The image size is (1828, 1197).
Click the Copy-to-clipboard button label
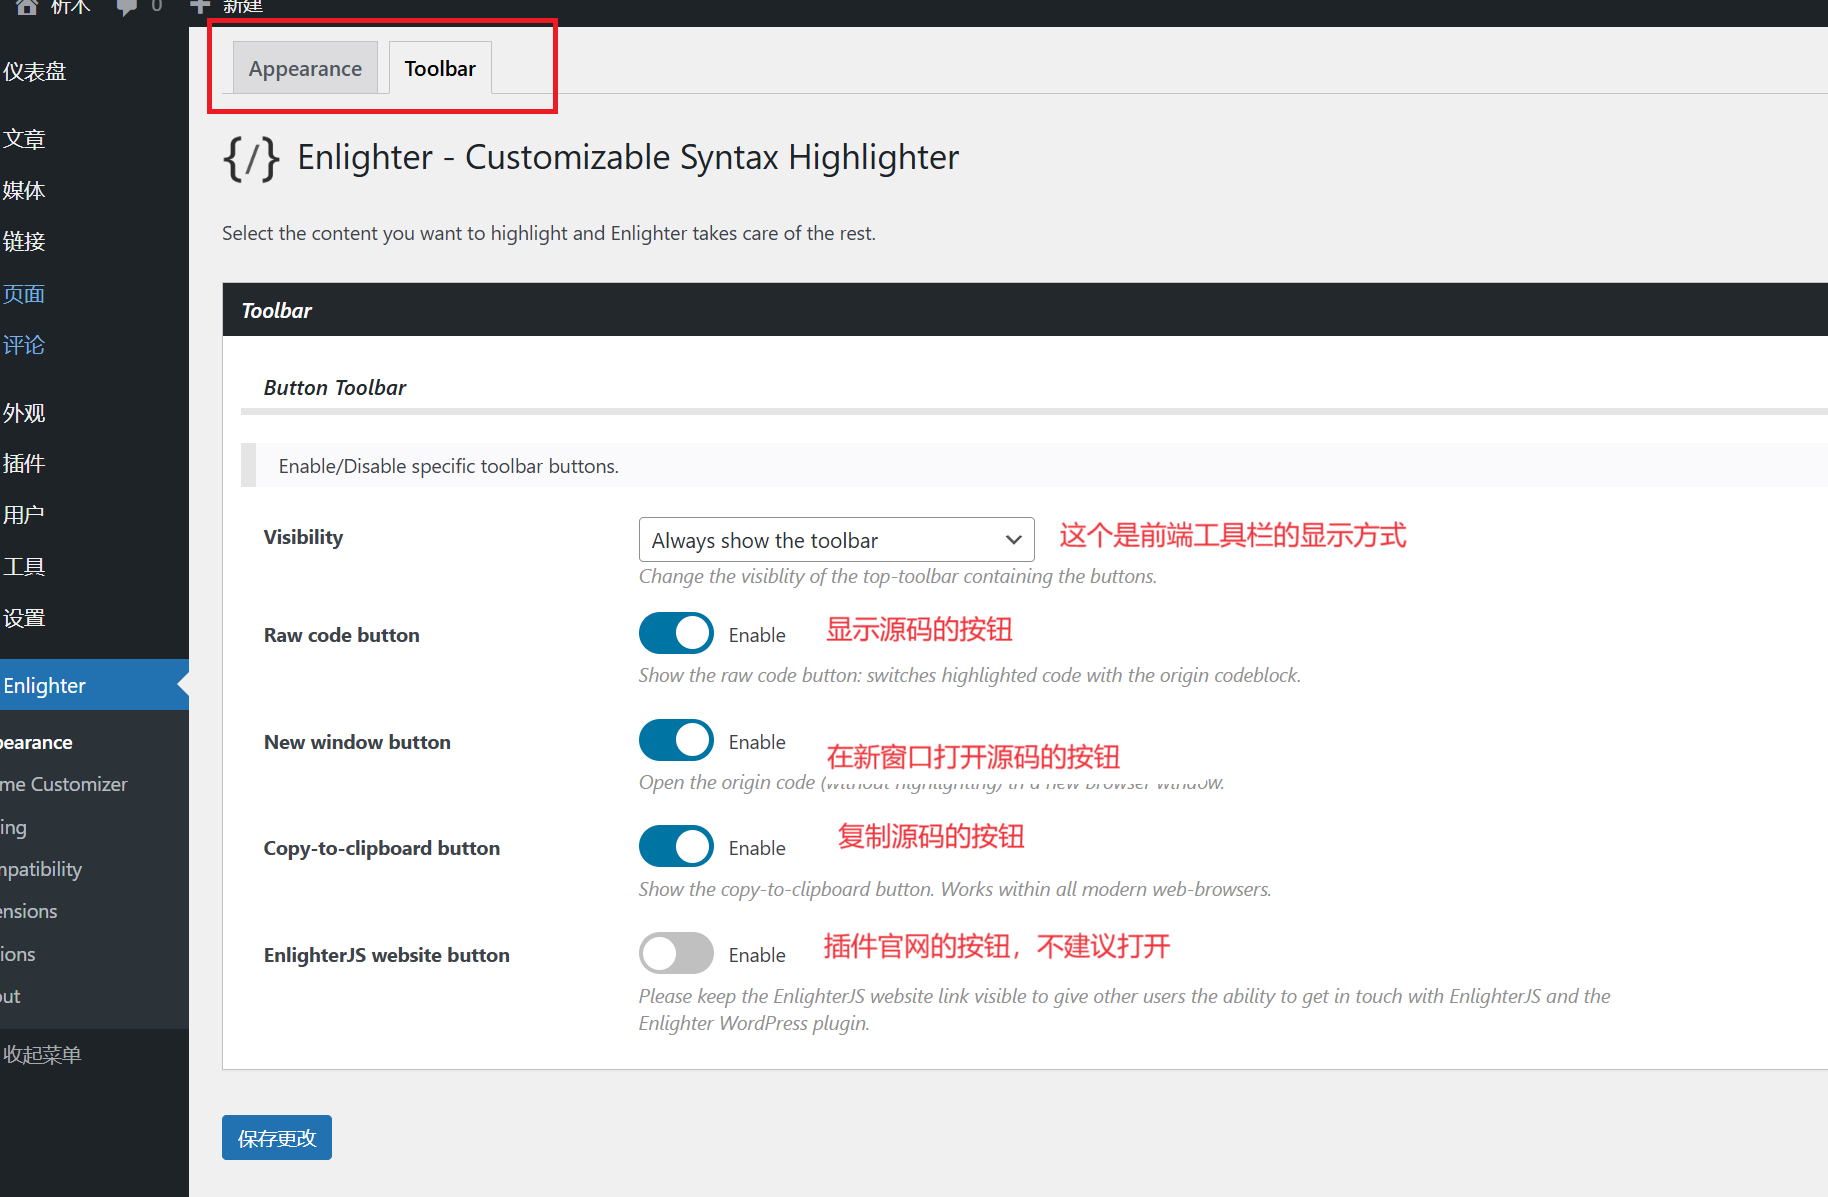click(x=382, y=848)
